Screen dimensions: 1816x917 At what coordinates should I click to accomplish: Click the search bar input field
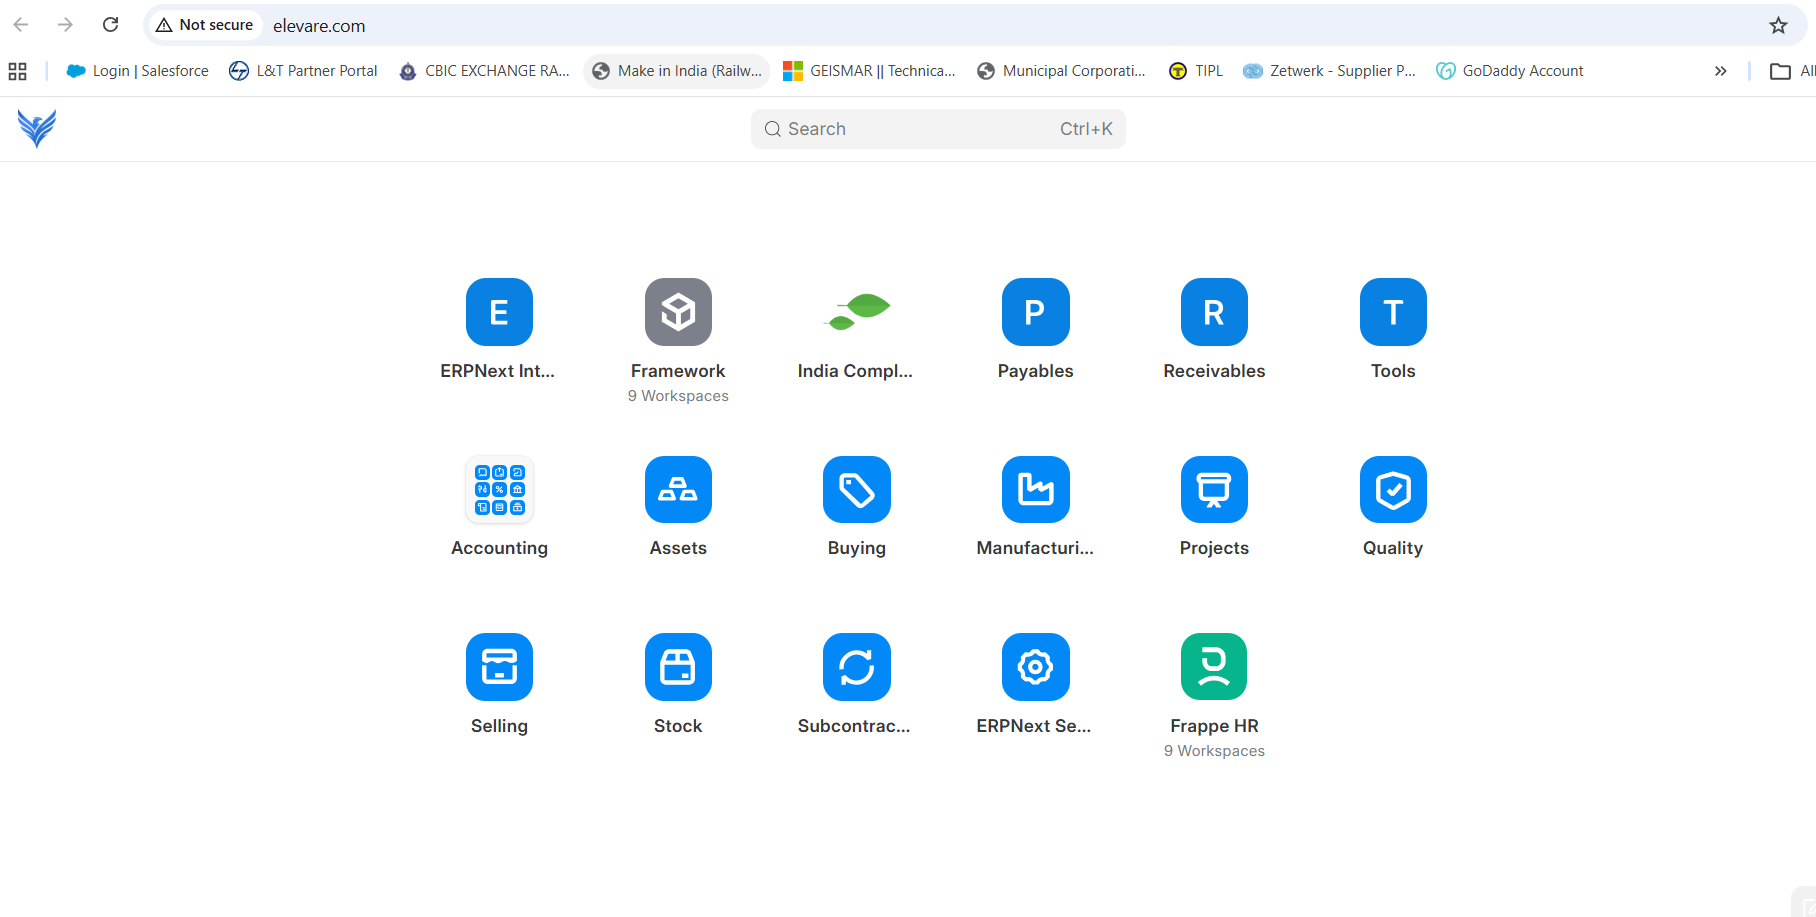[x=937, y=129]
